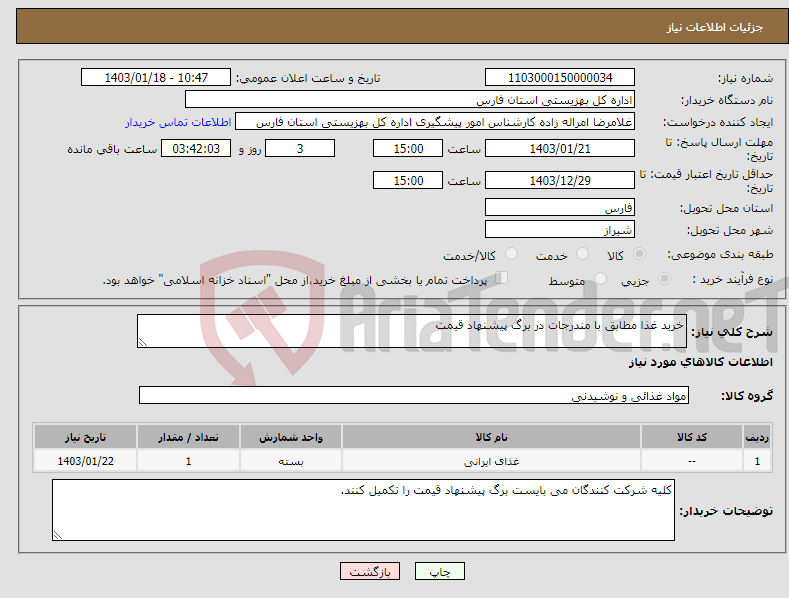
Task: Click the table cell بسته
Action: click(x=291, y=461)
